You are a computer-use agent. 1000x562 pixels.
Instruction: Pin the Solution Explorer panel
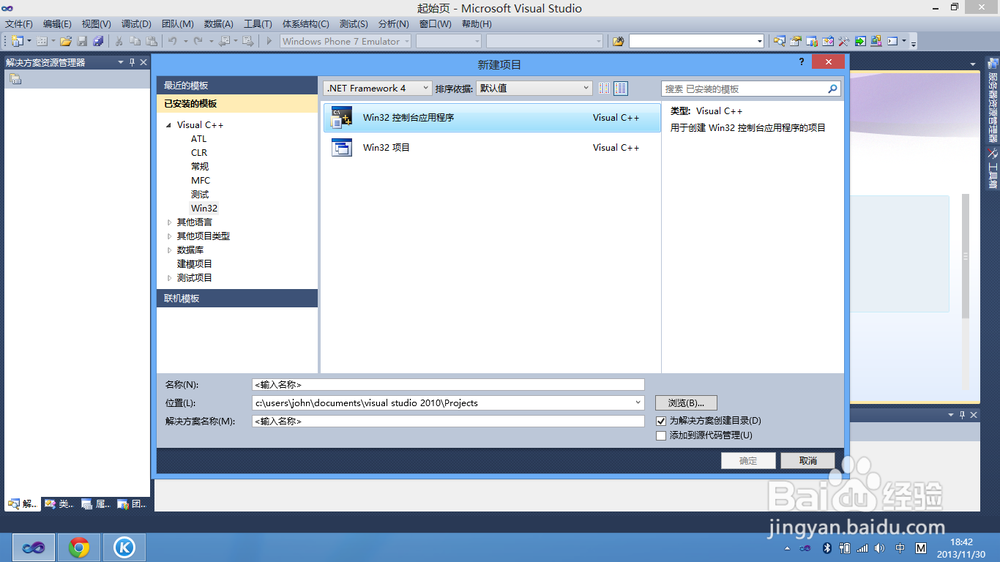click(x=132, y=62)
